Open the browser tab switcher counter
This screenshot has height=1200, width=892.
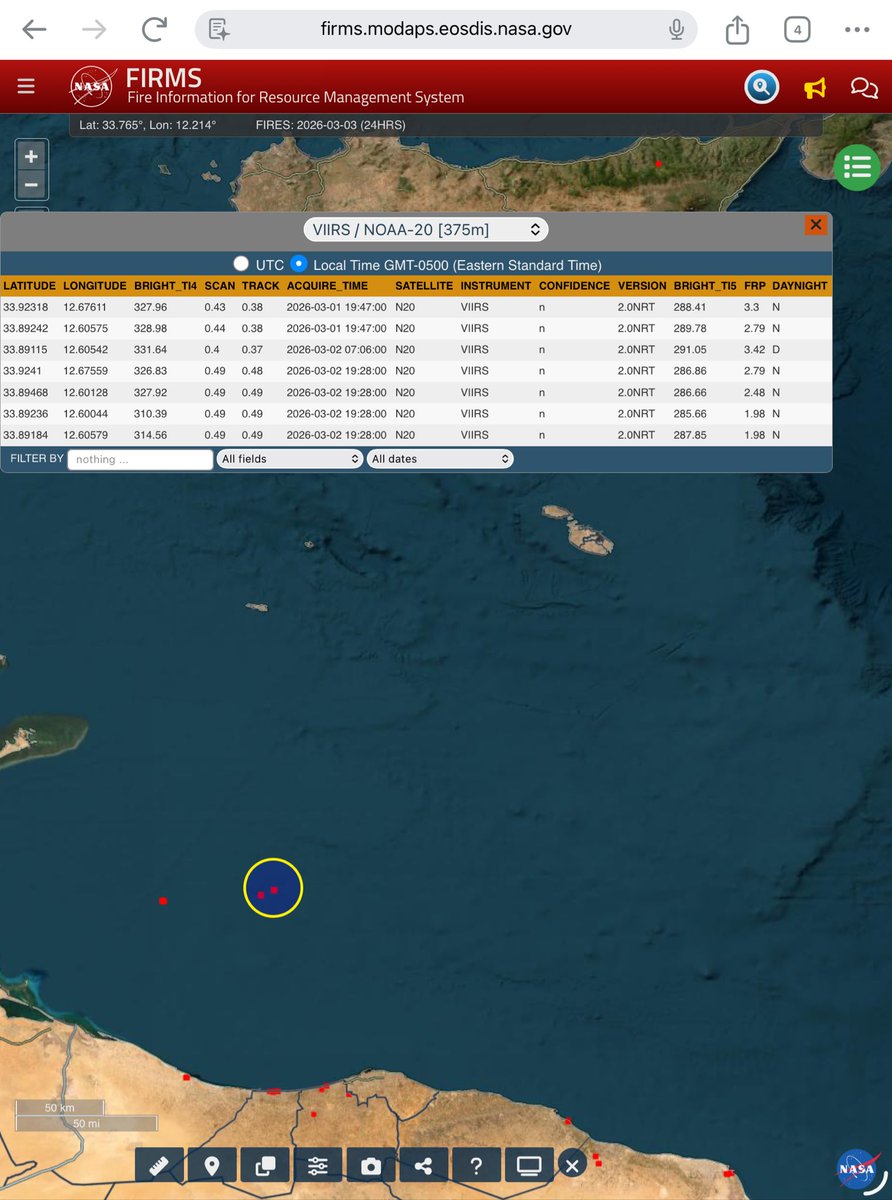click(x=797, y=30)
